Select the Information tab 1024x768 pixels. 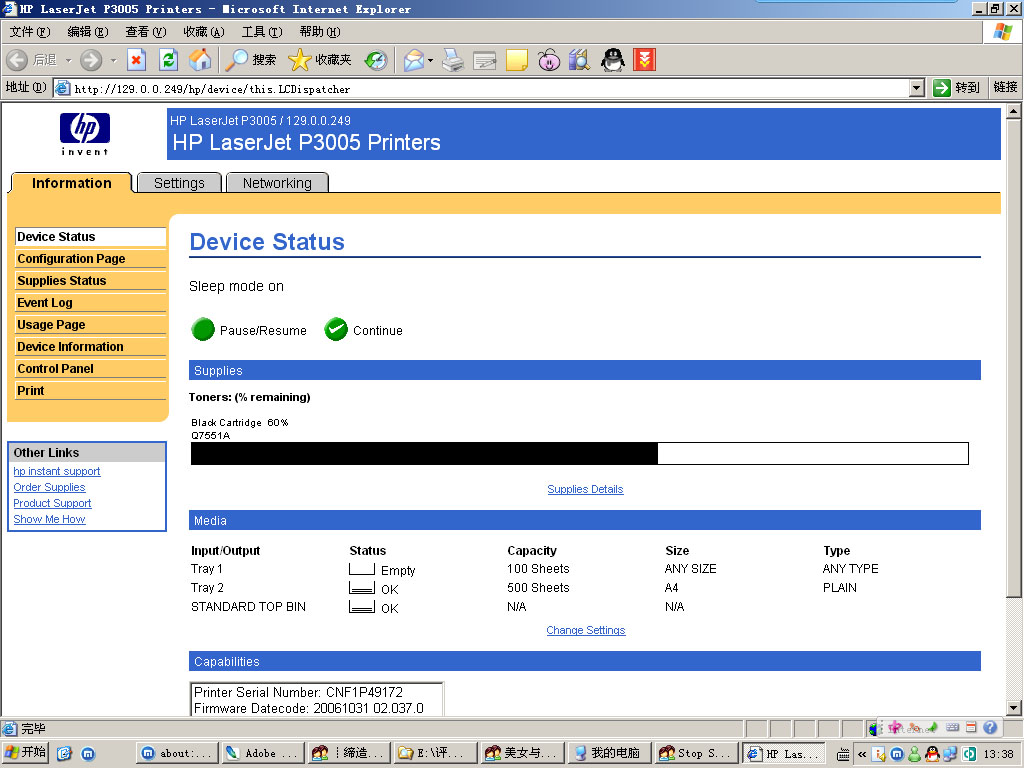point(71,183)
